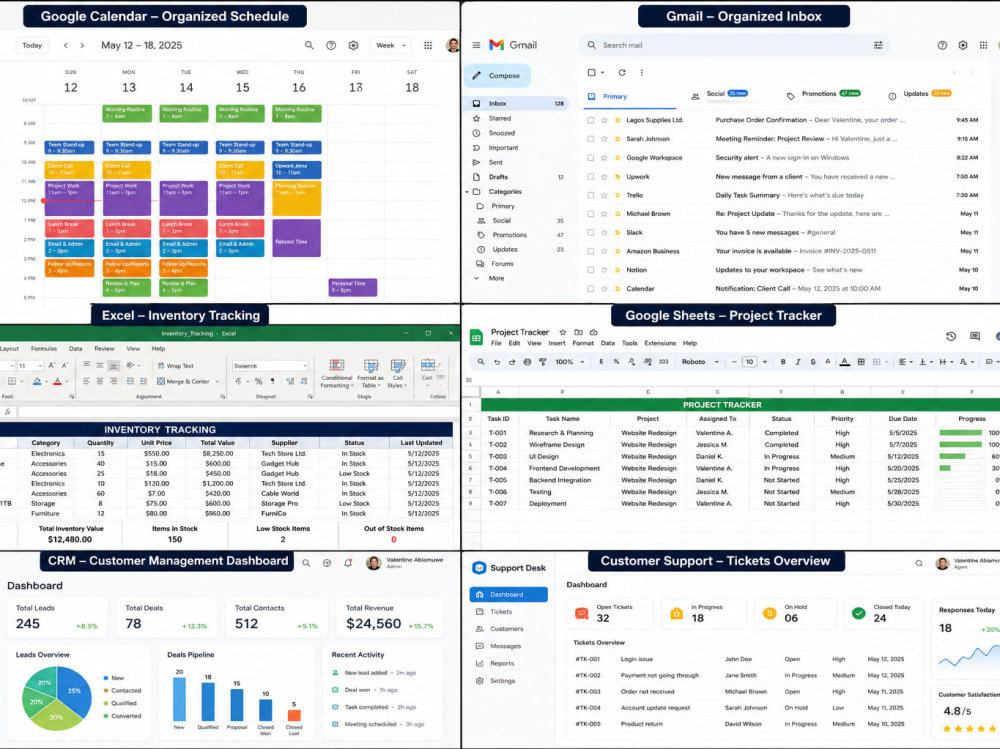Open Formulas tab in Excel ribbon
This screenshot has width=1000, height=749.
pyautogui.click(x=44, y=348)
